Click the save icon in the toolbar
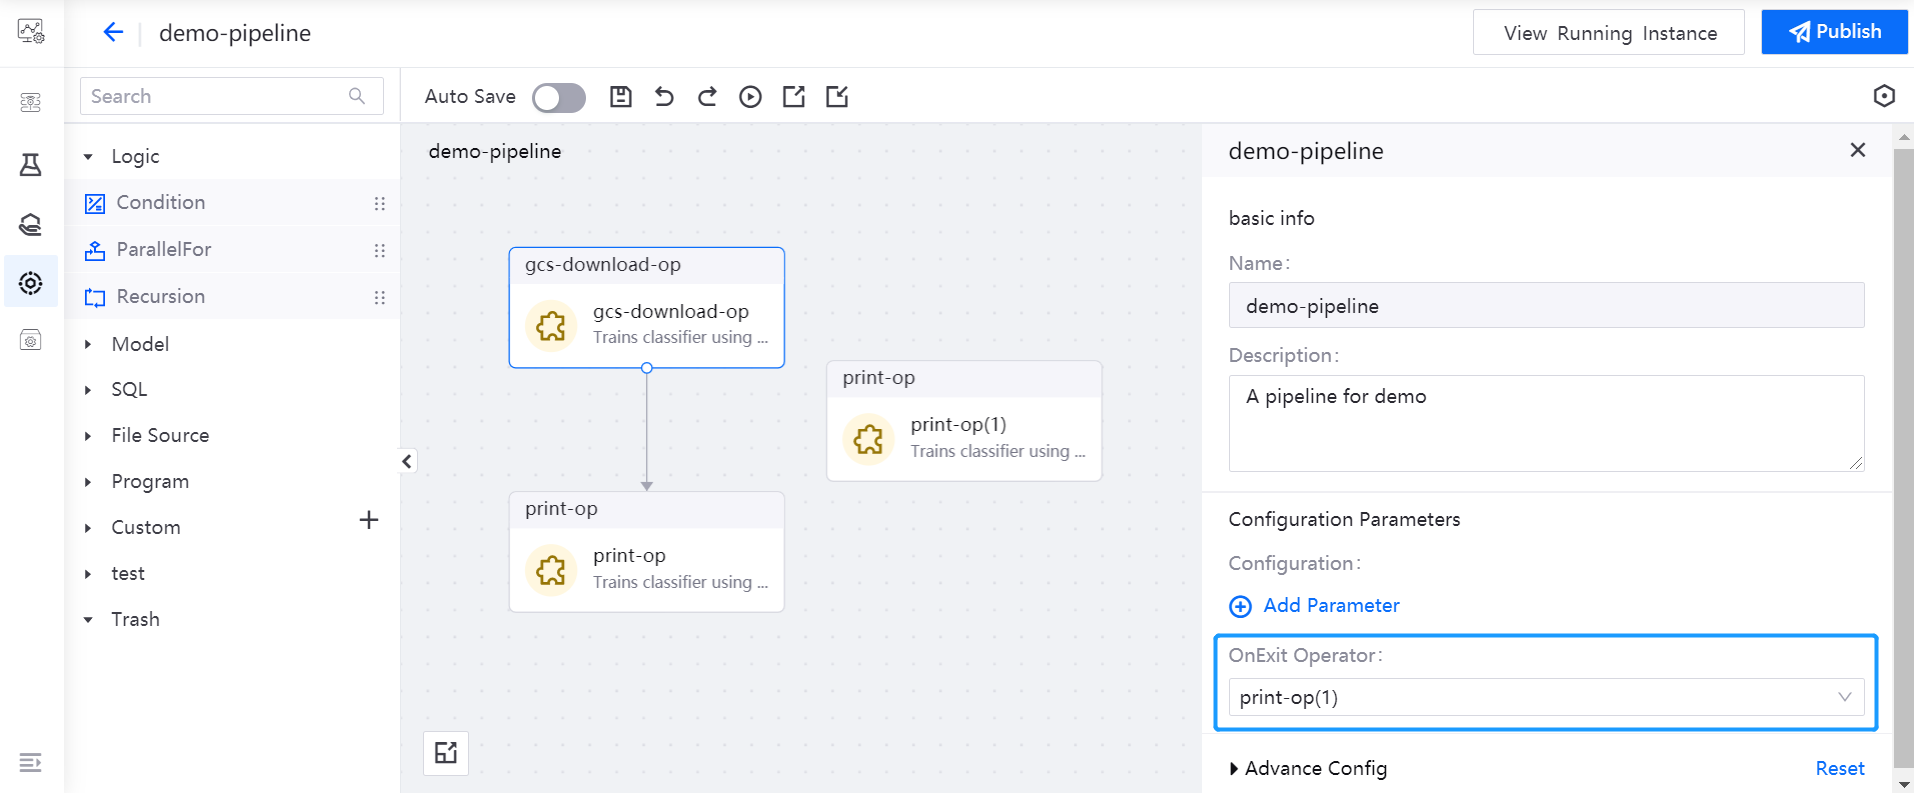The height and width of the screenshot is (793, 1914). tap(621, 96)
